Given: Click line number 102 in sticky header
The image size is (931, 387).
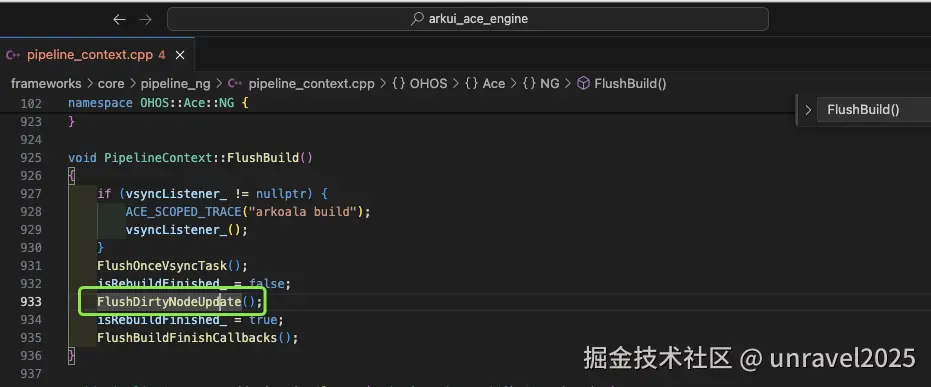Looking at the screenshot, I should click(31, 103).
